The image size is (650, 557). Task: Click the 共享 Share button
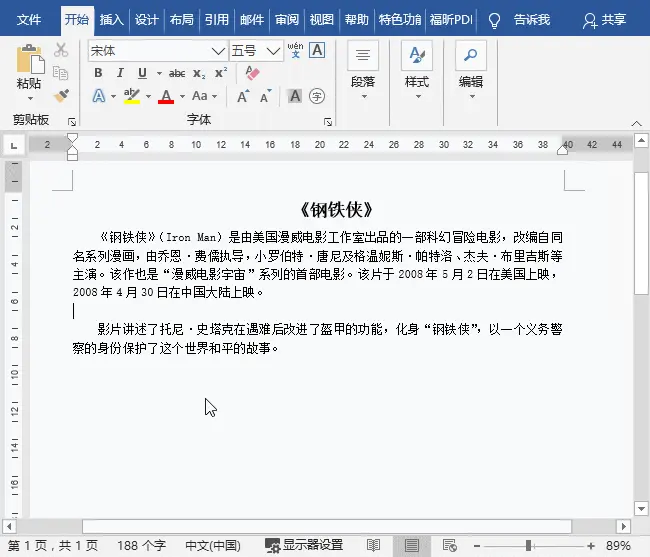[x=604, y=20]
